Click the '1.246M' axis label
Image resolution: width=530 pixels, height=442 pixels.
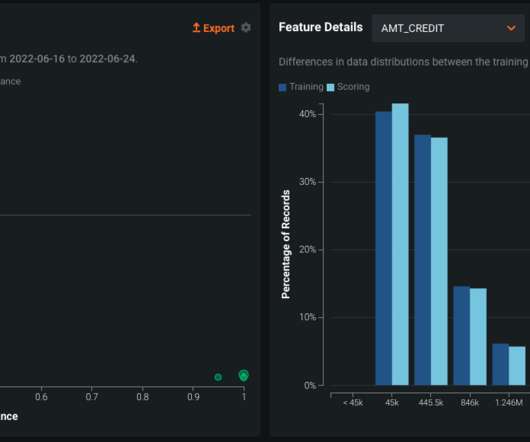509,403
